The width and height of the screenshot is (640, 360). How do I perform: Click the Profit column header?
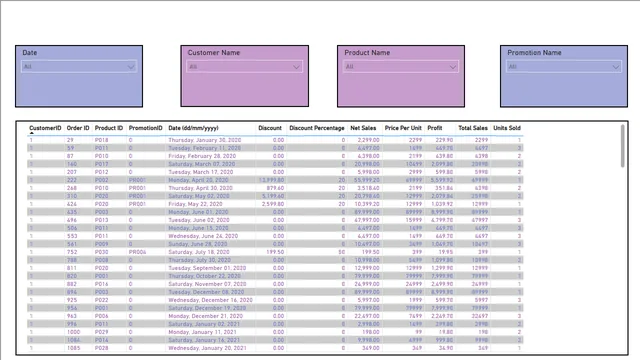point(435,128)
